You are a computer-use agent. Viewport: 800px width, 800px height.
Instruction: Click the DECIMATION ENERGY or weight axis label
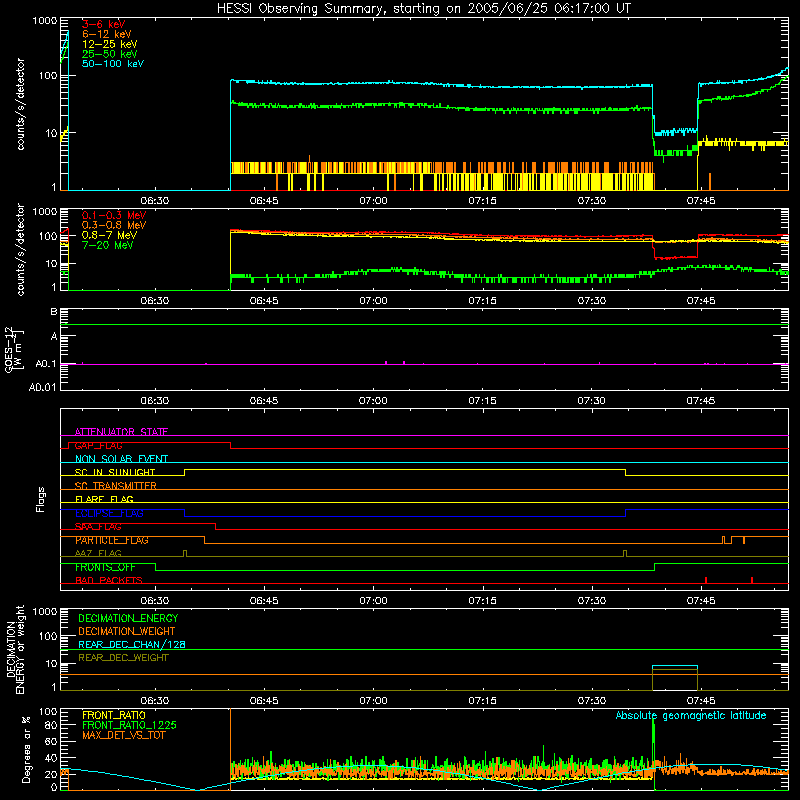pyautogui.click(x=15, y=650)
